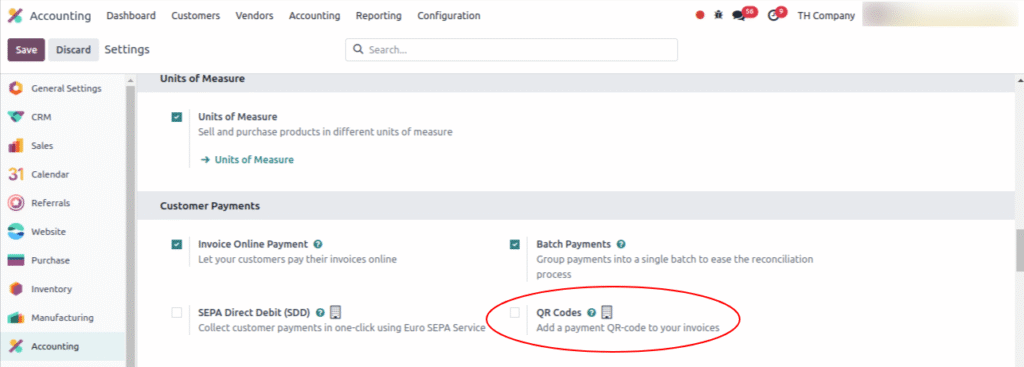Viewport: 1024px width, 367px height.
Task: Click arrow icon before Units of Measure link
Action: 205,159
